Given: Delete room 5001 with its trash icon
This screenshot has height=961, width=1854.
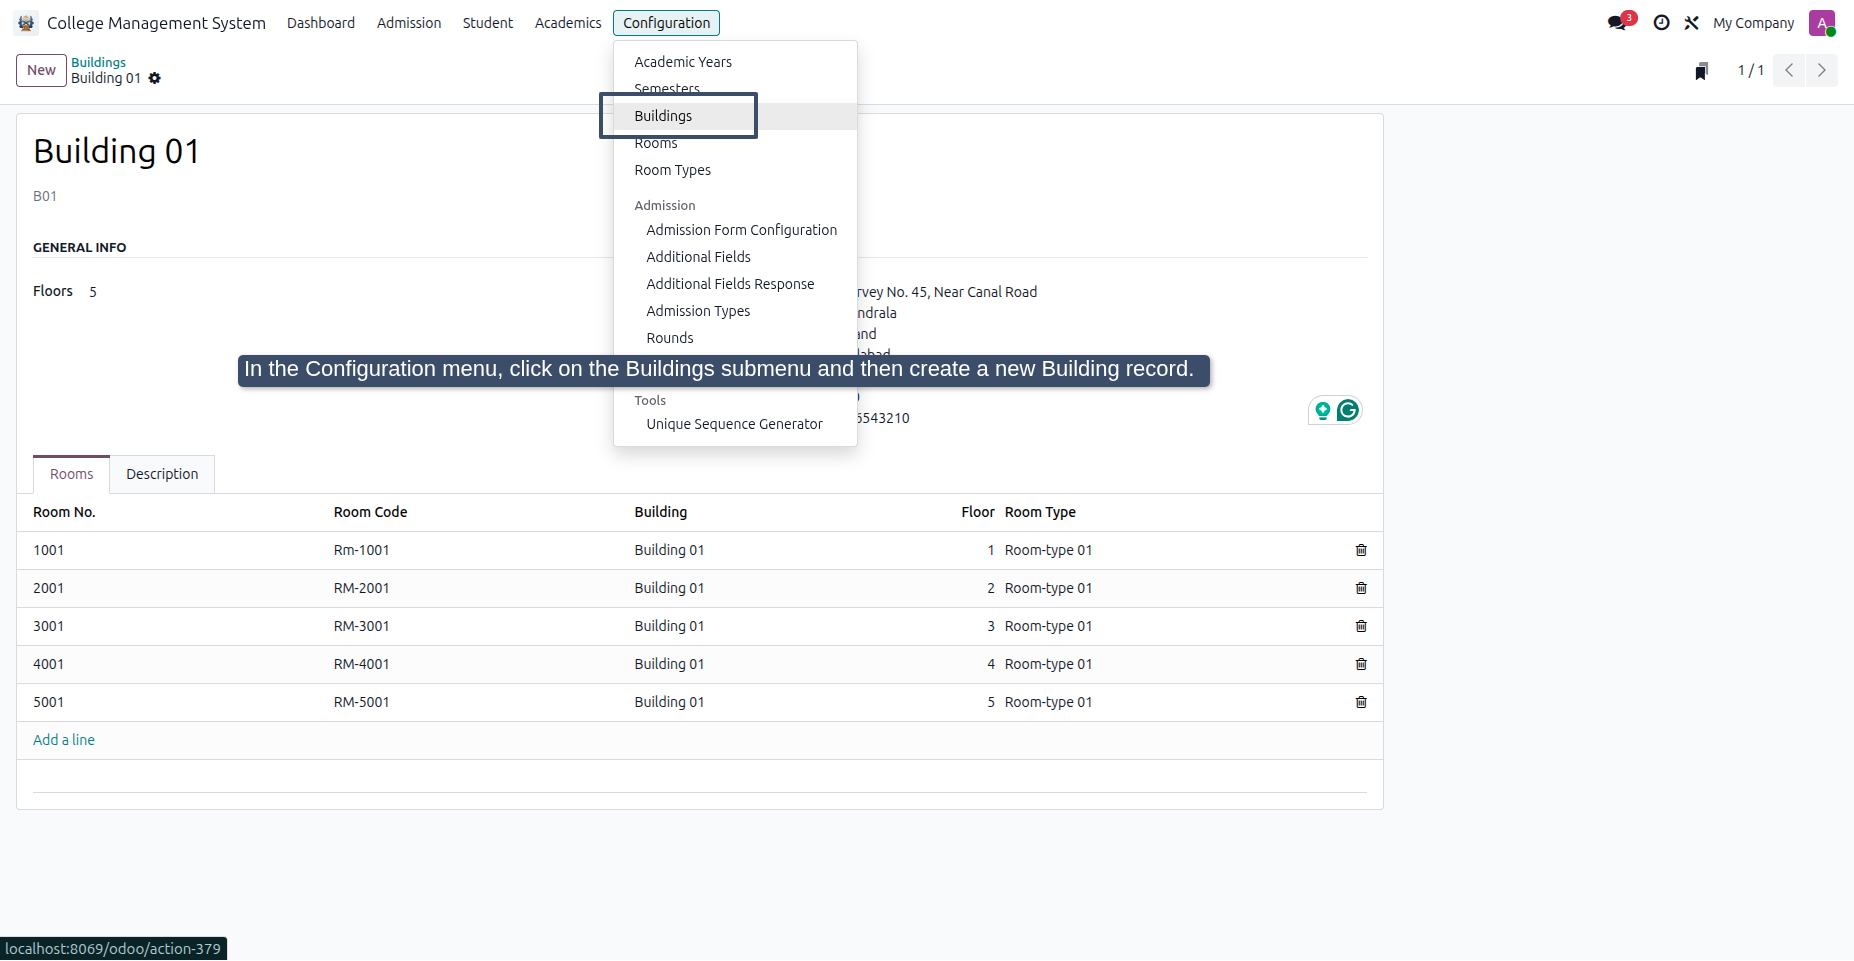Looking at the screenshot, I should (x=1361, y=702).
